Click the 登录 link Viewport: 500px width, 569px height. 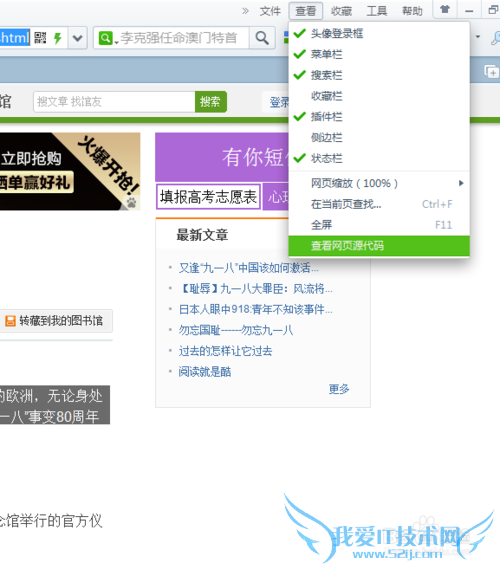point(279,102)
